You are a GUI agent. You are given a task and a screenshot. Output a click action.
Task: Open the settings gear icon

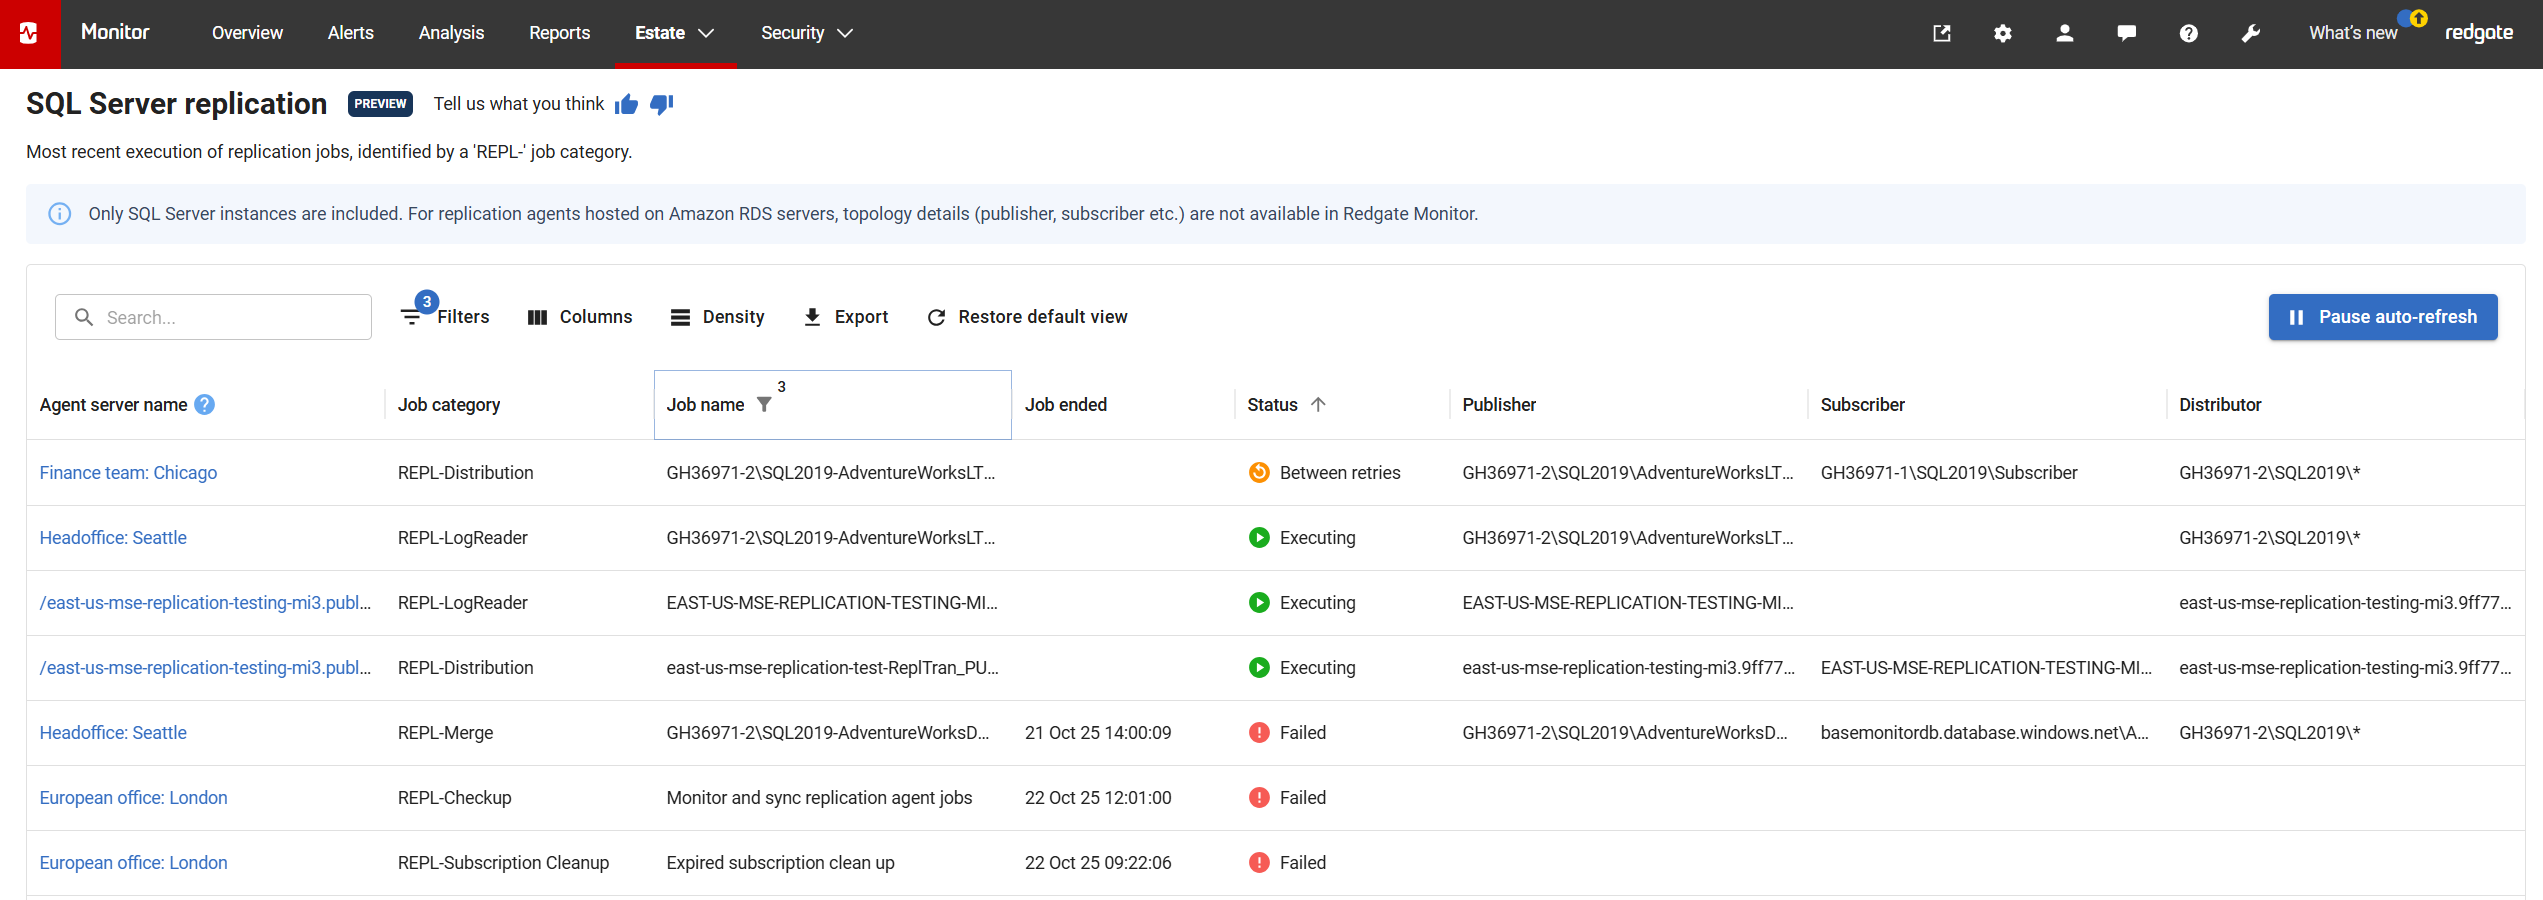tap(2002, 33)
